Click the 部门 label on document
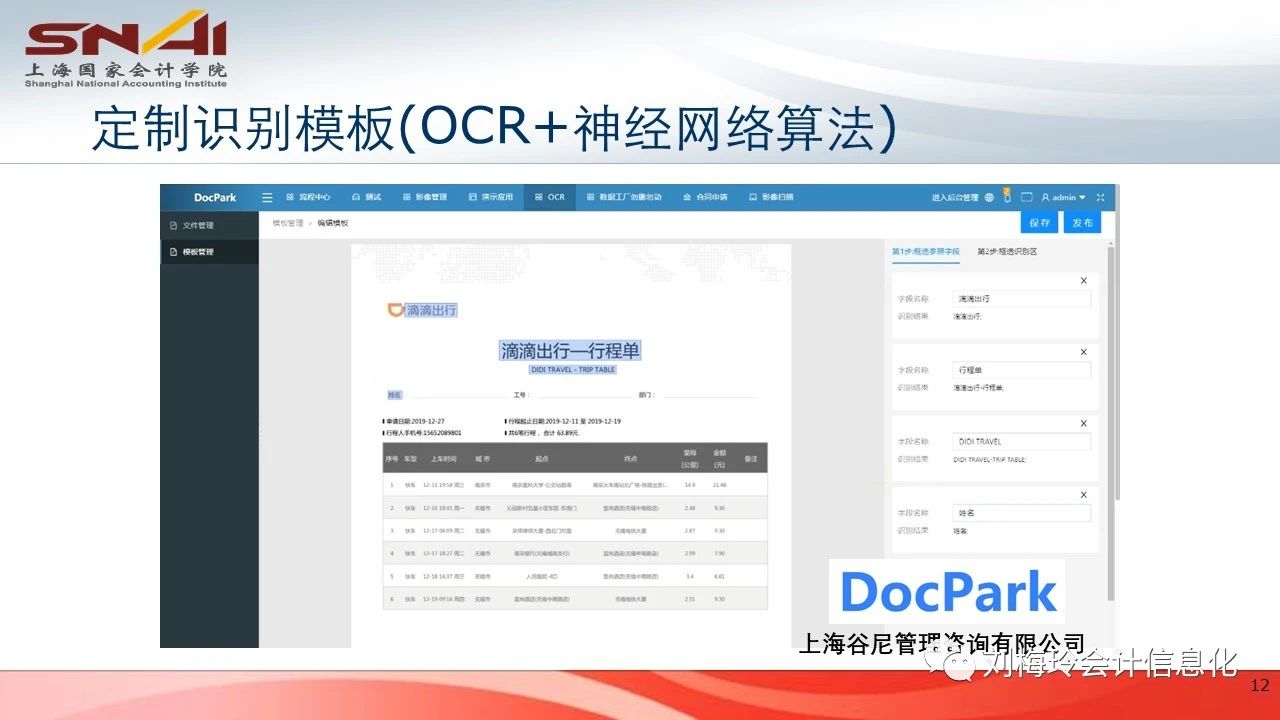 (646, 395)
